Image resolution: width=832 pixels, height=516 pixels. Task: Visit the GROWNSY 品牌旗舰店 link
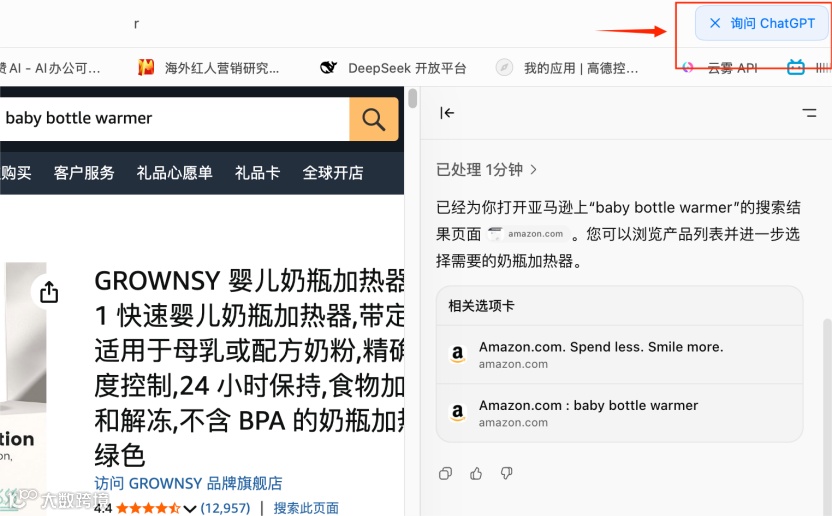(x=188, y=484)
